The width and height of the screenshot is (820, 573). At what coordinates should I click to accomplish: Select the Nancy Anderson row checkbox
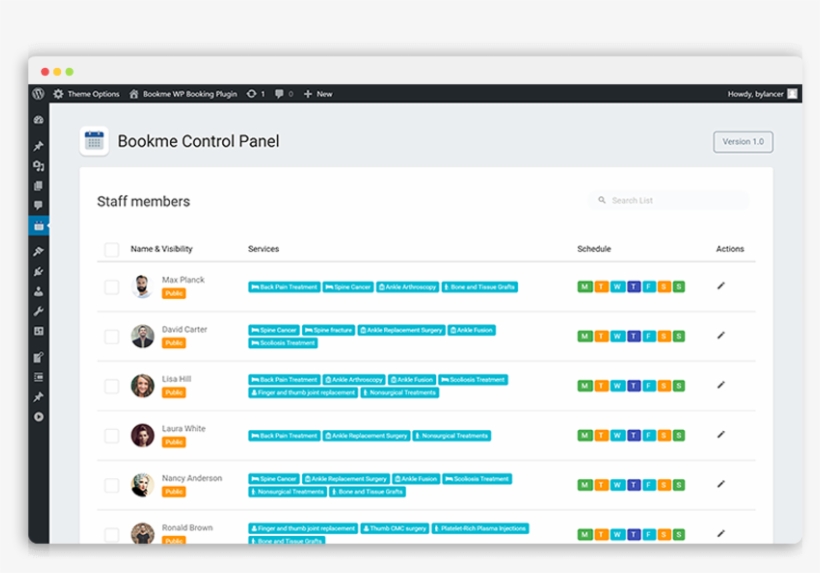point(111,485)
